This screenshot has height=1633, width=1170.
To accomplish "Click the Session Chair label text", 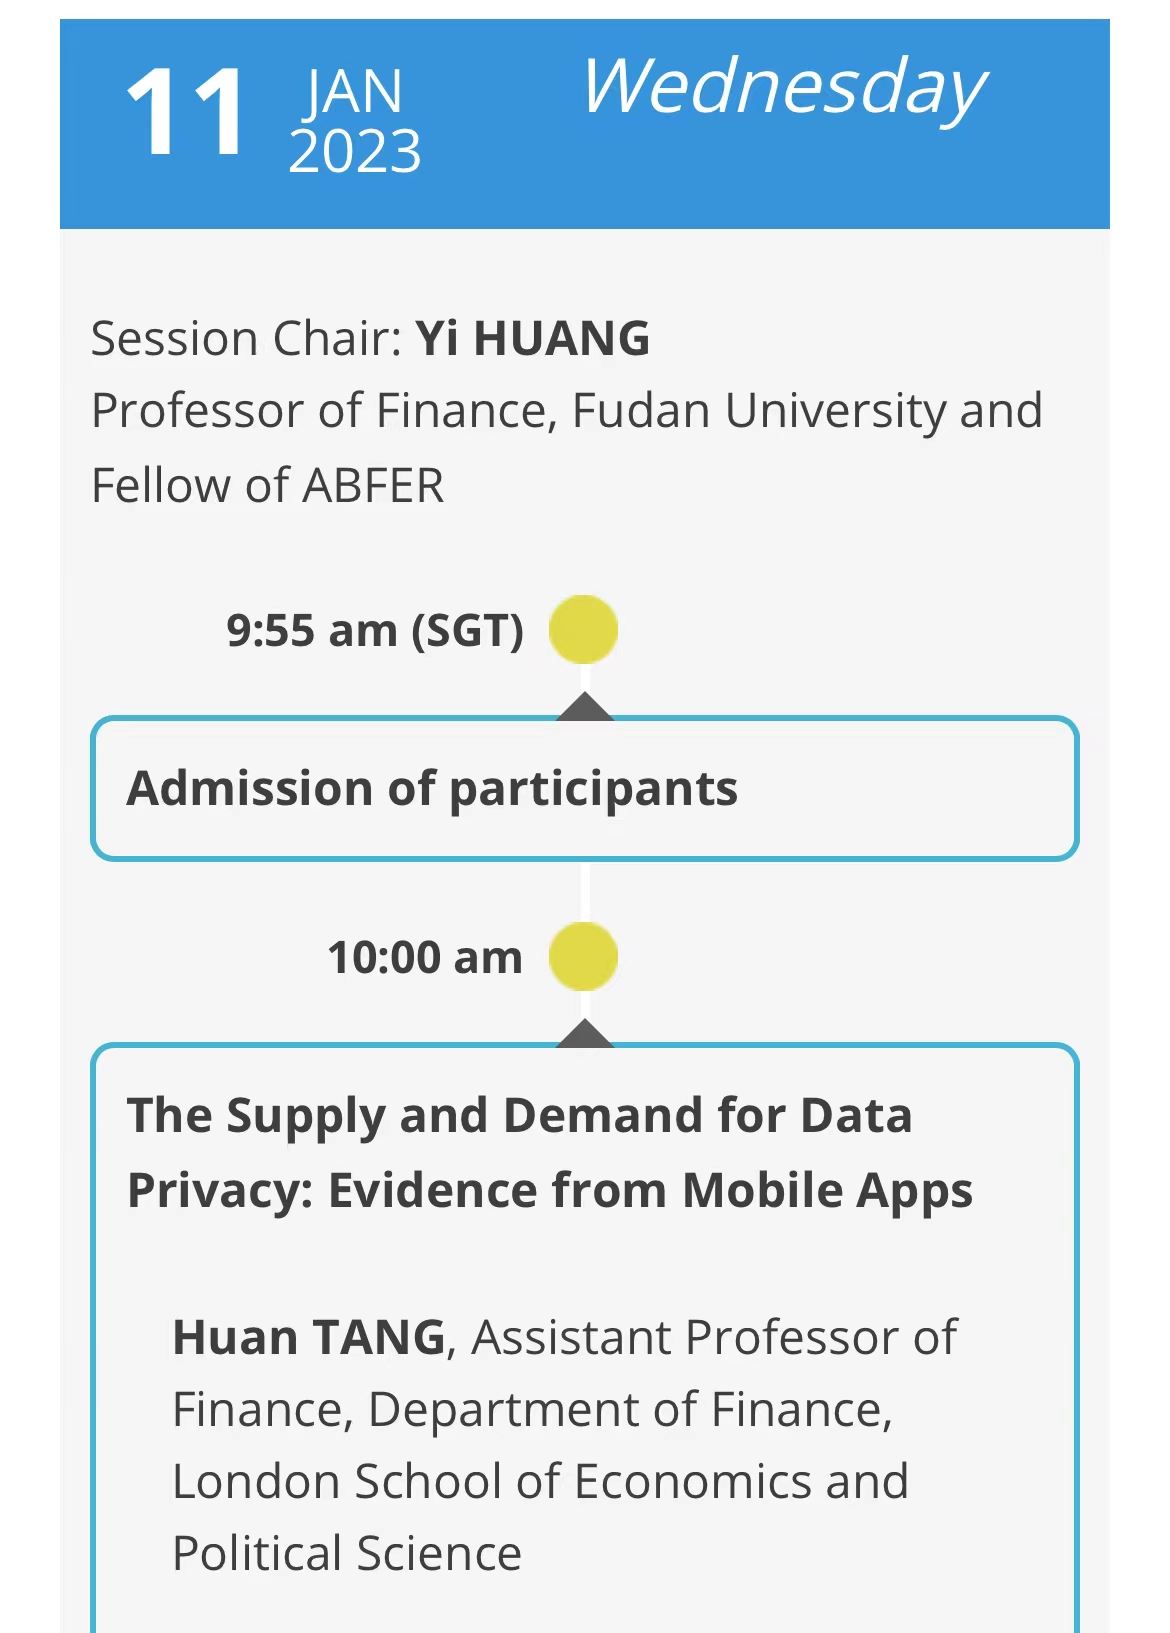I will pyautogui.click(x=246, y=338).
